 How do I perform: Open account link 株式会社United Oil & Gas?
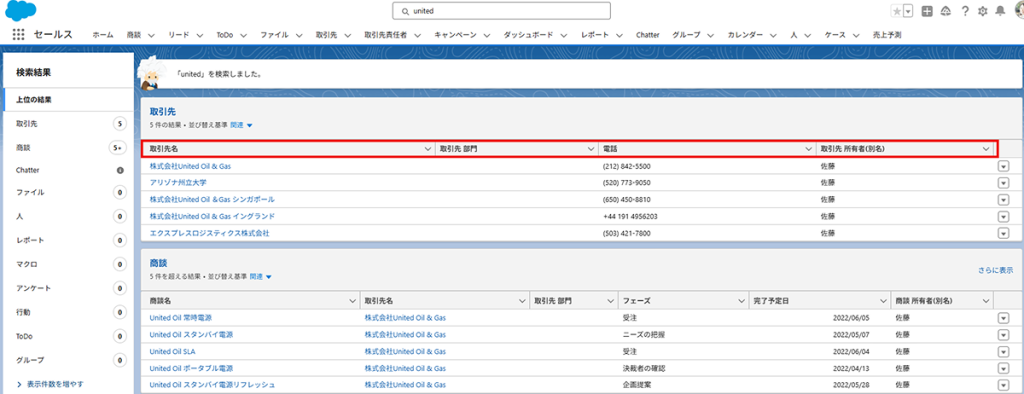[190, 167]
